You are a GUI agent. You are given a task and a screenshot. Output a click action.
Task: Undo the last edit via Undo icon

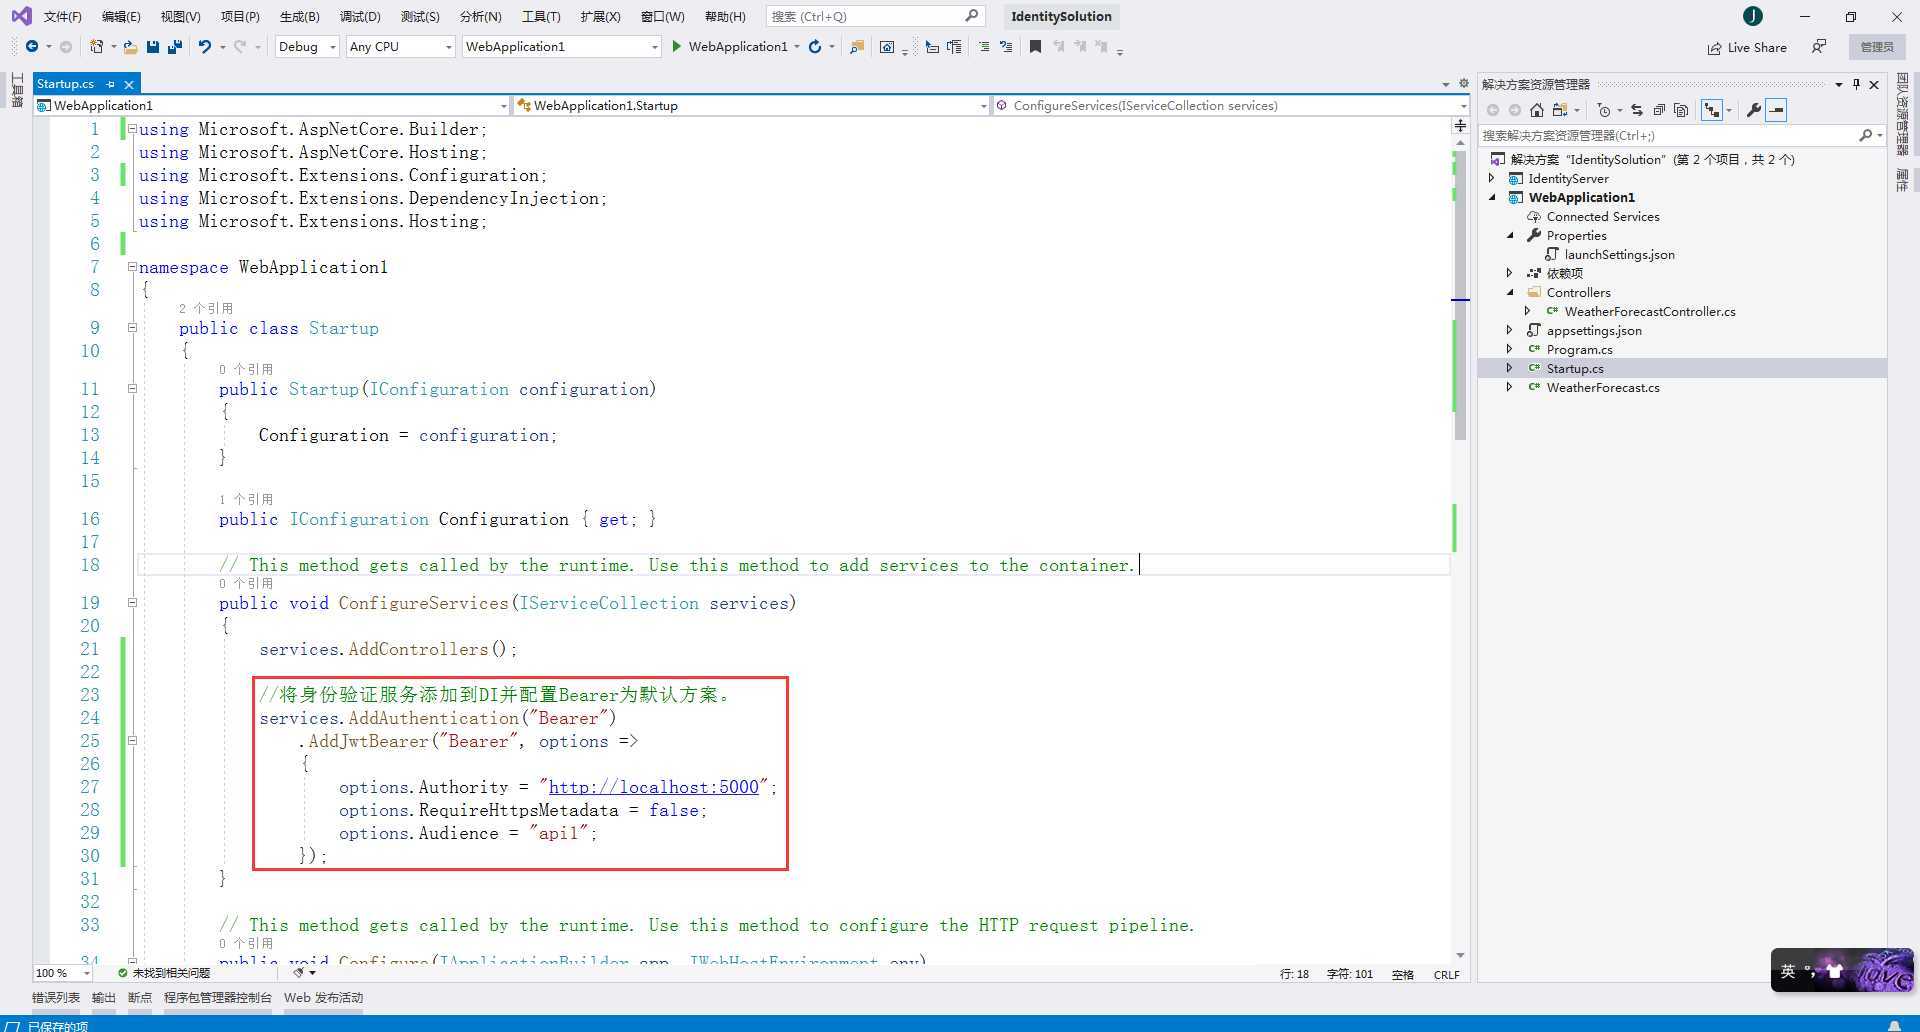(204, 47)
